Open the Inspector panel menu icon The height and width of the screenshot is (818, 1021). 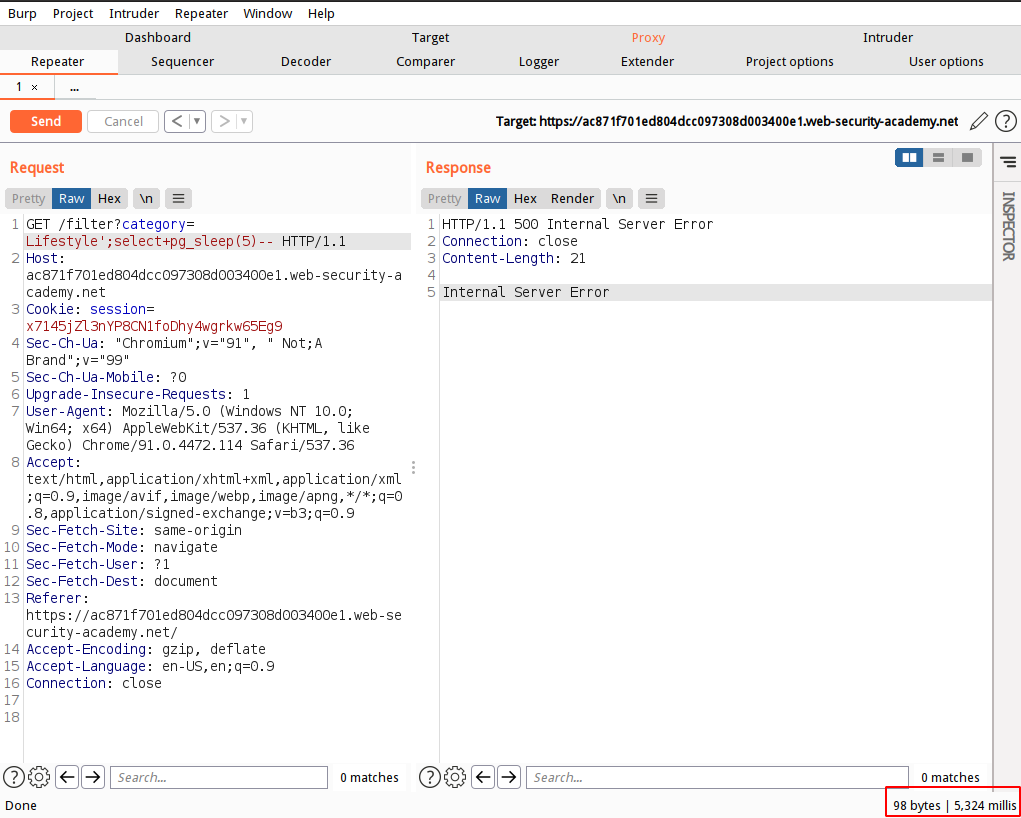[1007, 161]
